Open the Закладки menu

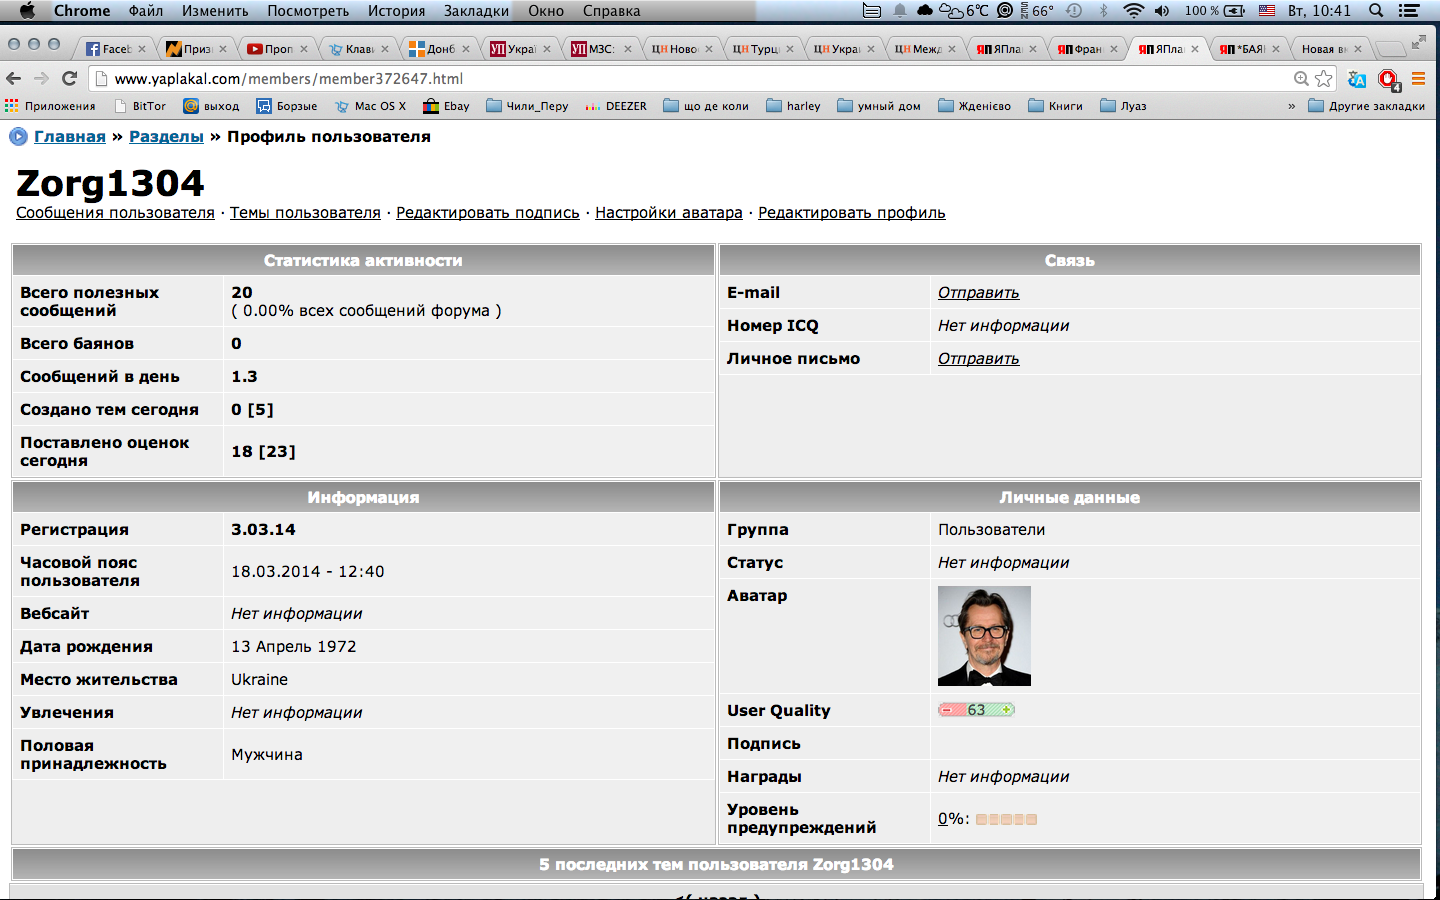(x=476, y=10)
